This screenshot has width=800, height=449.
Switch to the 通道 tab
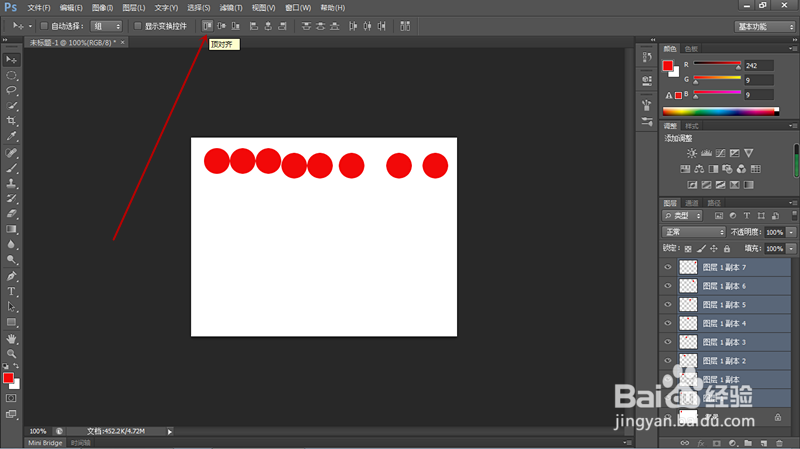click(x=691, y=203)
